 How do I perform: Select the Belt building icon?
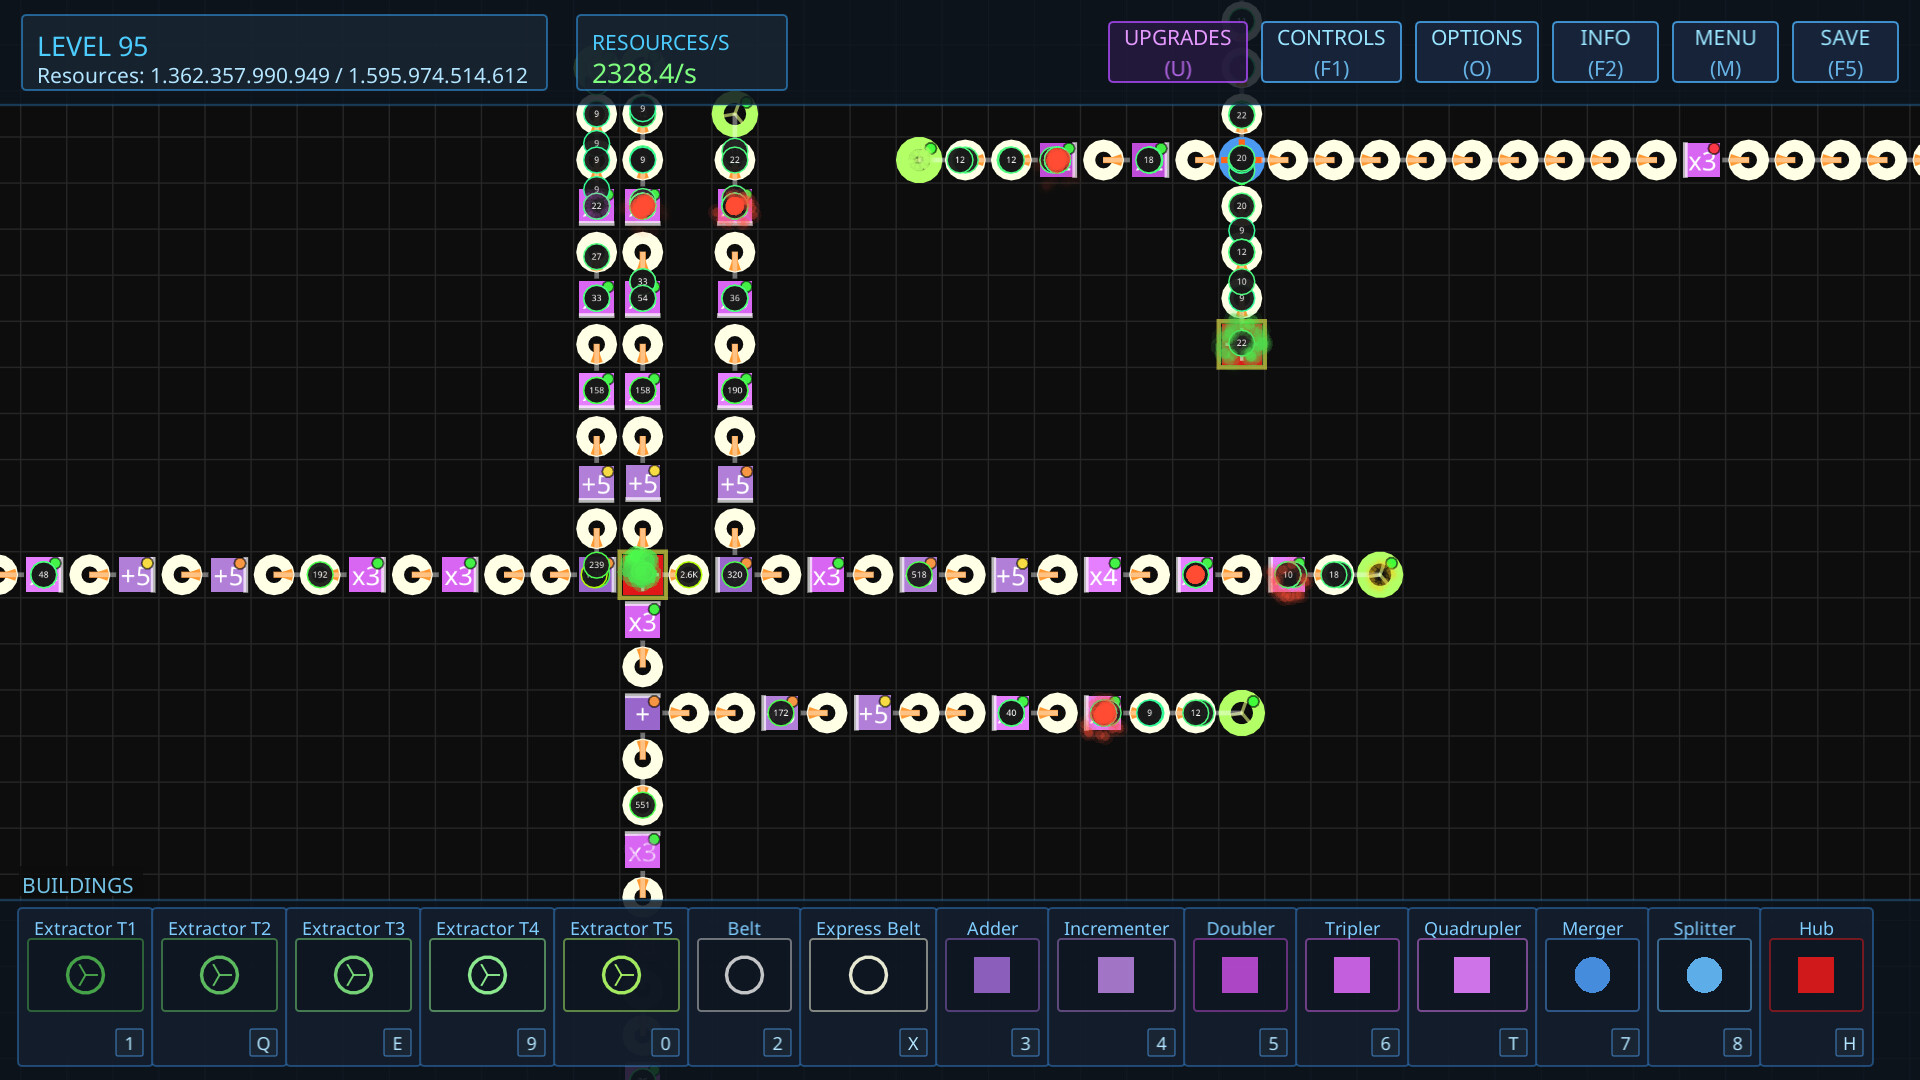744,975
